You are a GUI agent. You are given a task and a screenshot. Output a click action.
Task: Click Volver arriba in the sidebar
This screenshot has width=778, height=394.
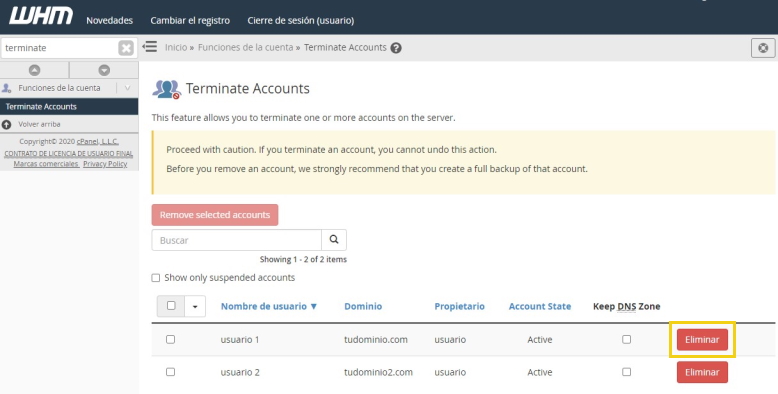click(39, 125)
